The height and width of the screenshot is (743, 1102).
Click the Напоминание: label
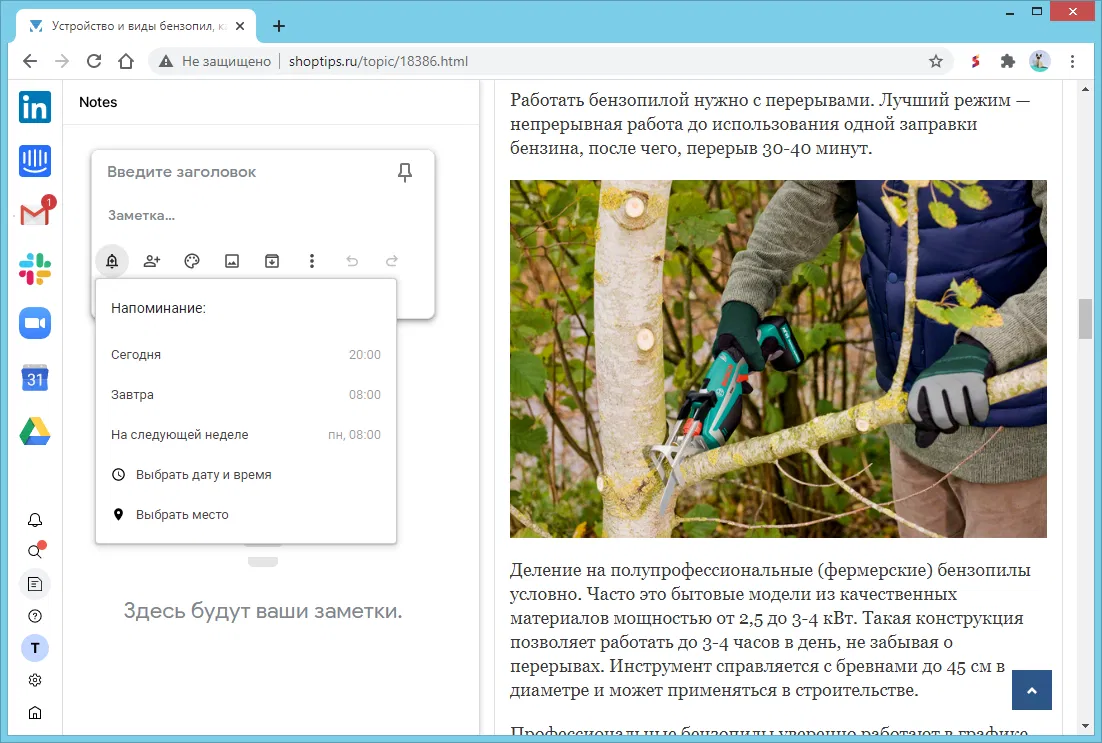tap(158, 309)
